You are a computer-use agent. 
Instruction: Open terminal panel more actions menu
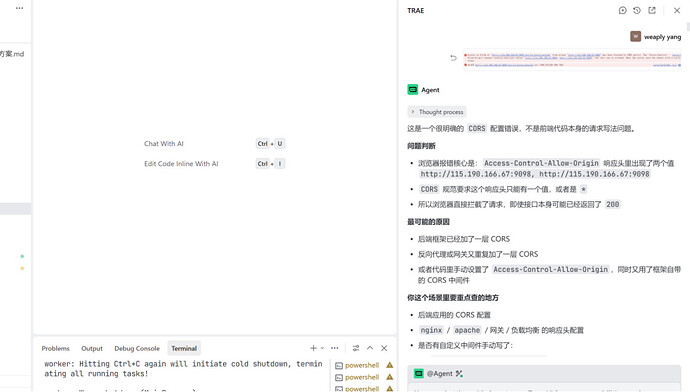point(334,348)
